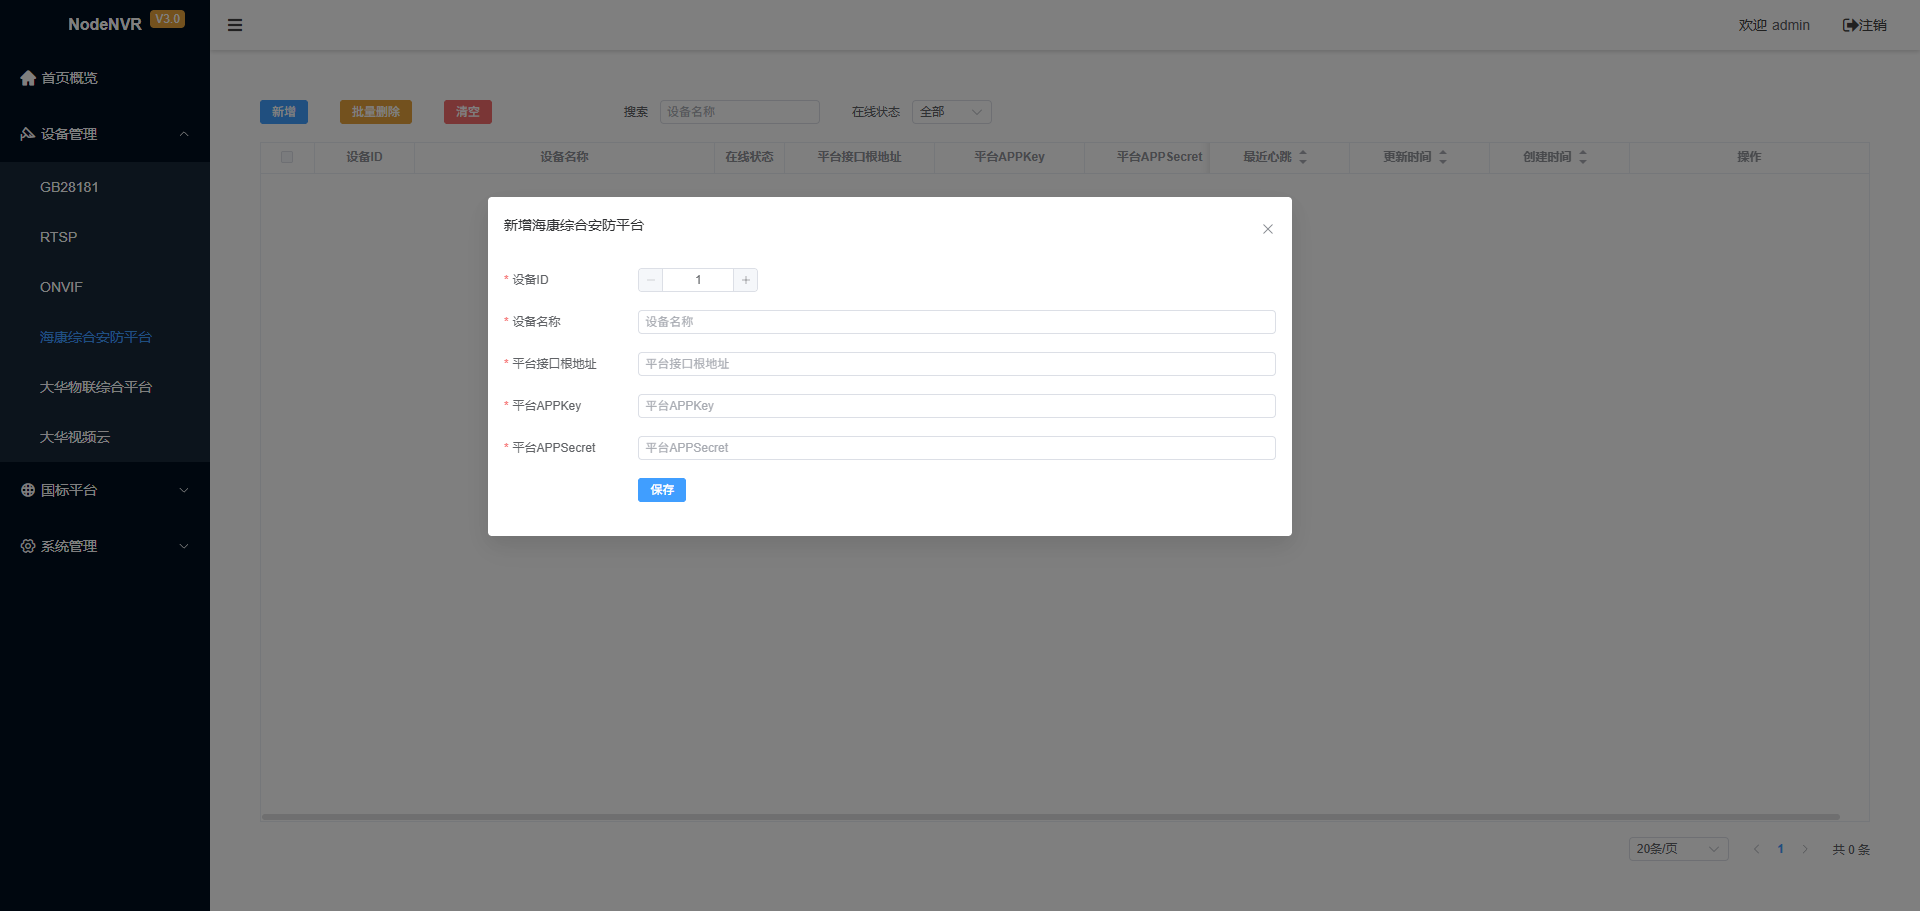Click the 保存 button
The height and width of the screenshot is (911, 1920).
pos(662,490)
